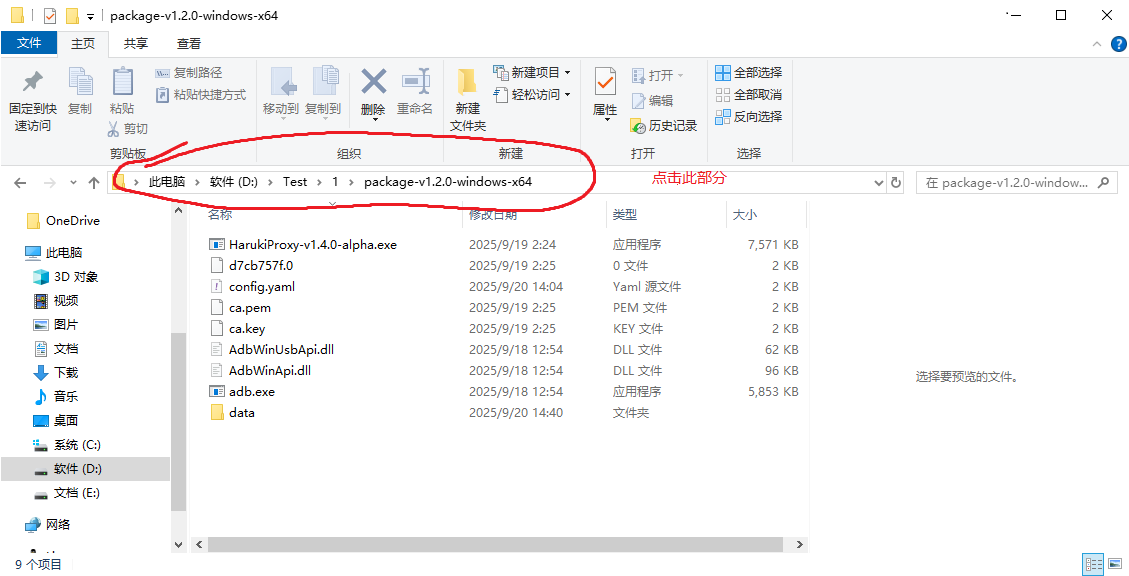
Task: Open the 共享 ribbon tab
Action: pos(136,43)
